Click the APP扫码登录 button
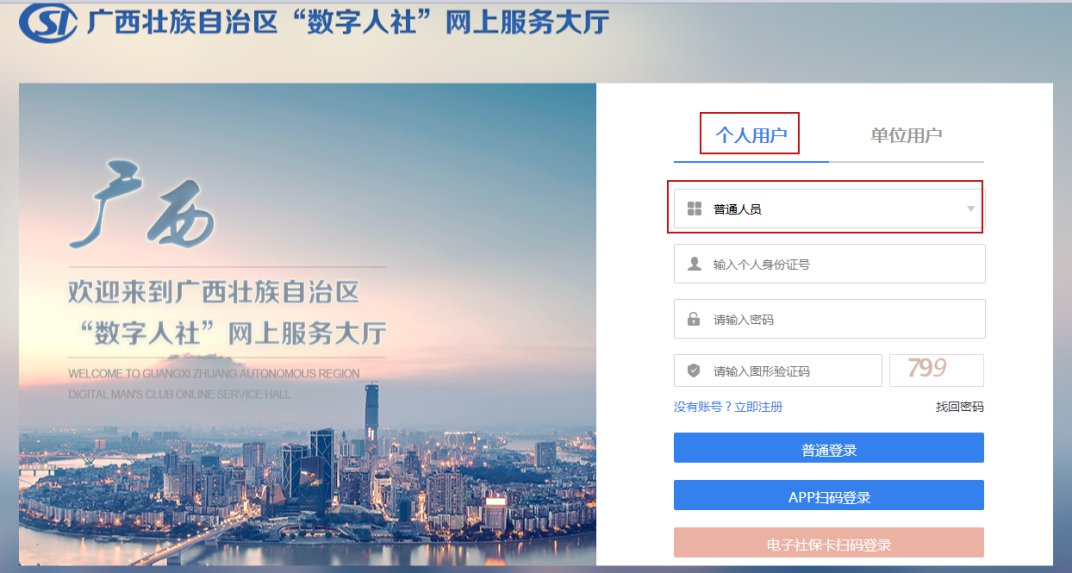The height and width of the screenshot is (573, 1072). tap(829, 495)
